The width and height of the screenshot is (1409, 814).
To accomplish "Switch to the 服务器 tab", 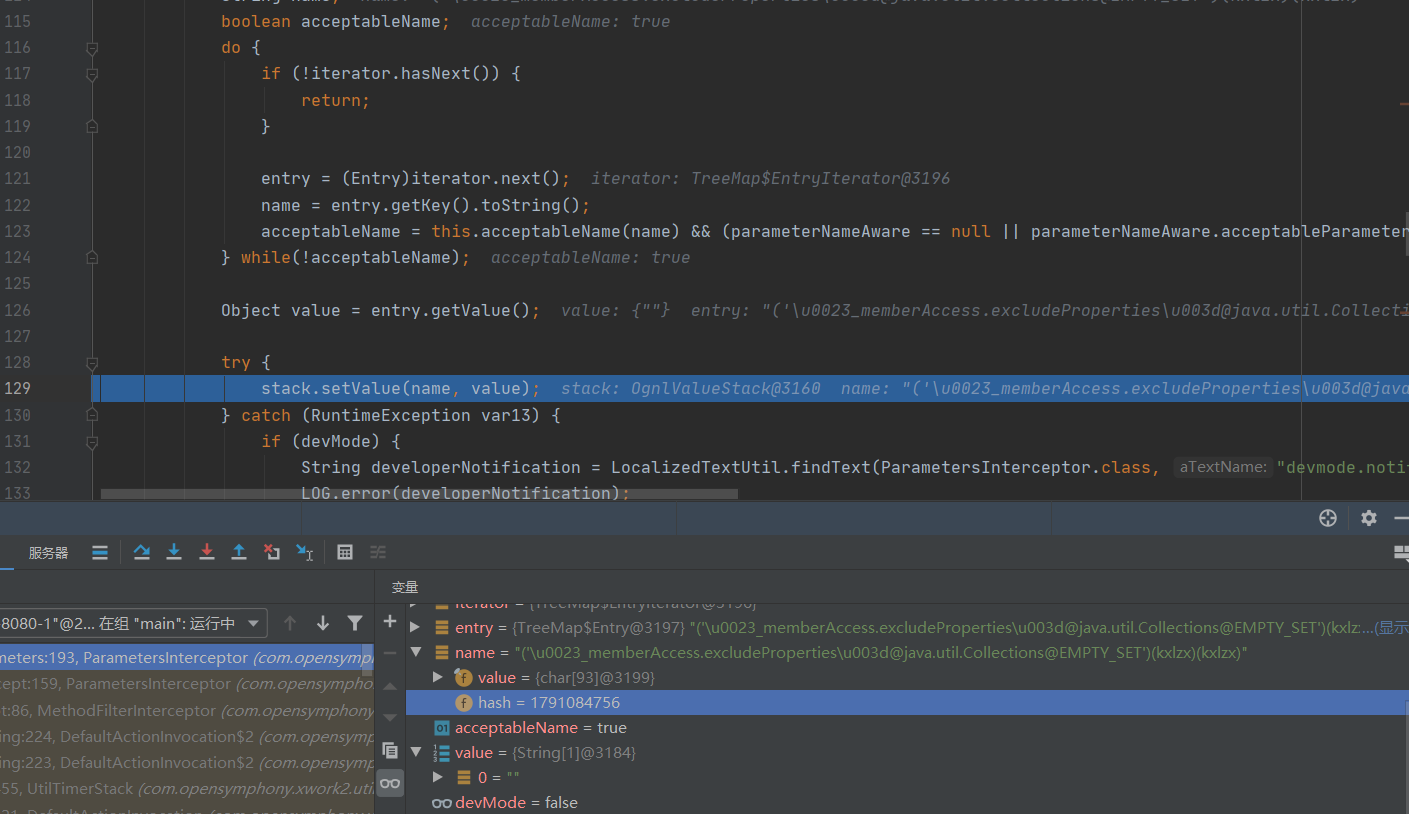I will click(x=48, y=553).
